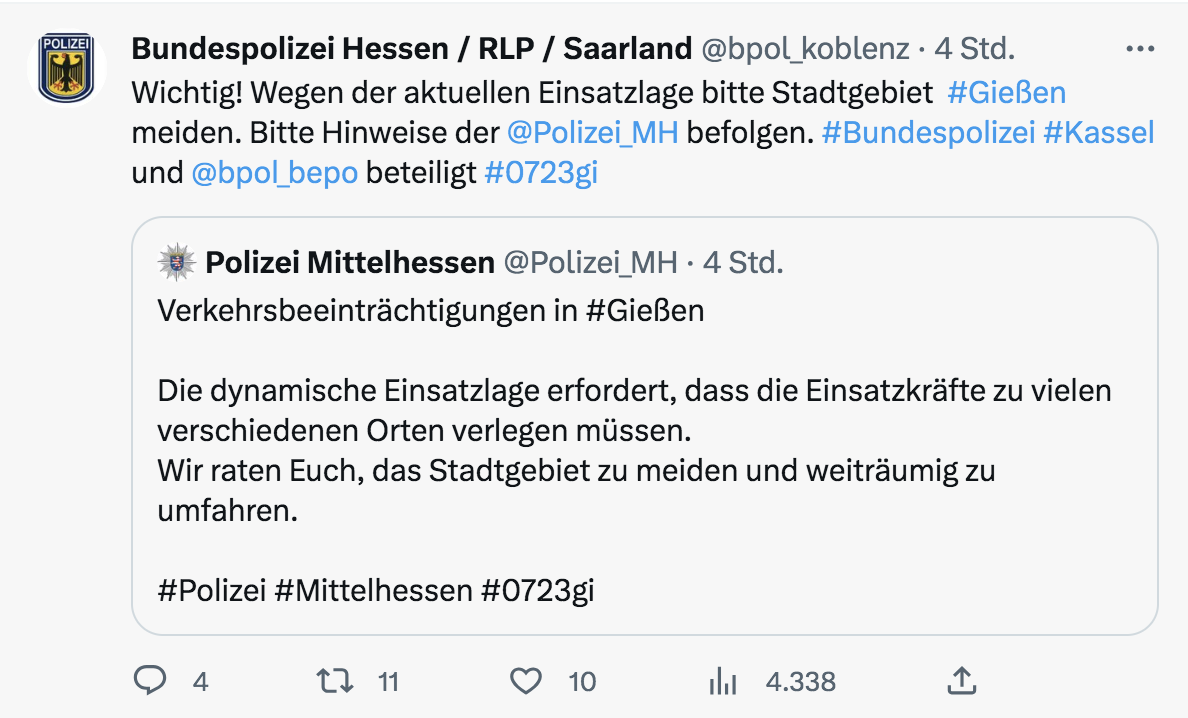Click the @bpol_koblenz handle
Screen dimensions: 1188x718
tap(804, 48)
